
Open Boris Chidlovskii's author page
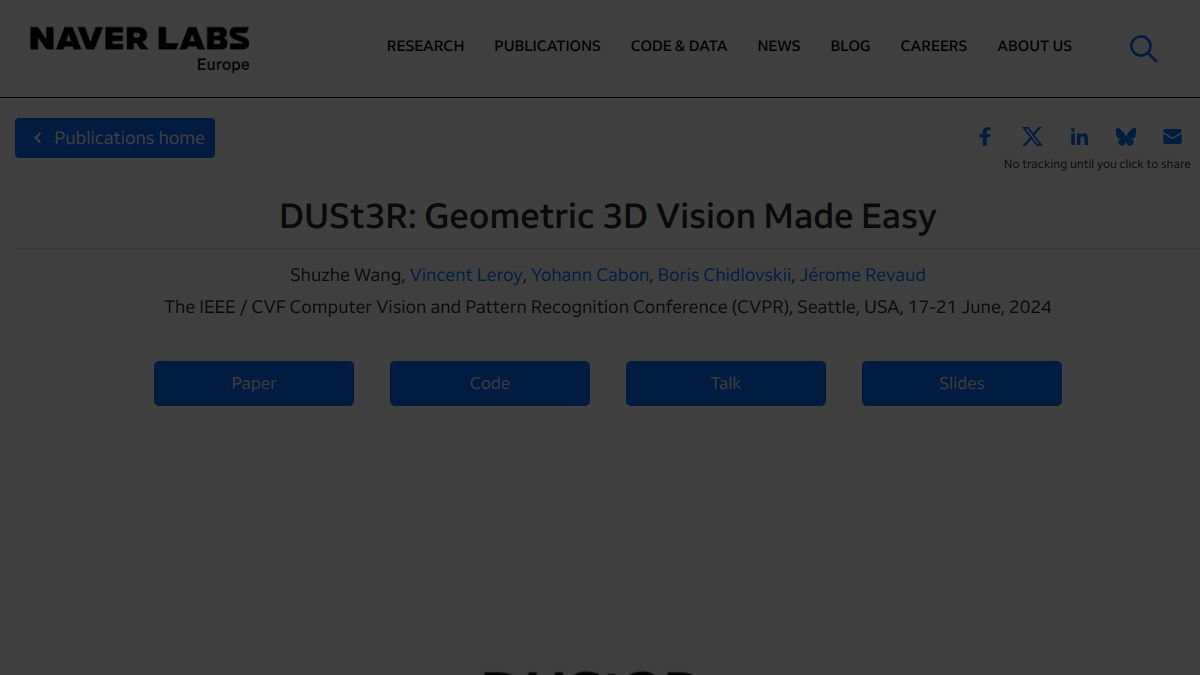[x=724, y=275]
